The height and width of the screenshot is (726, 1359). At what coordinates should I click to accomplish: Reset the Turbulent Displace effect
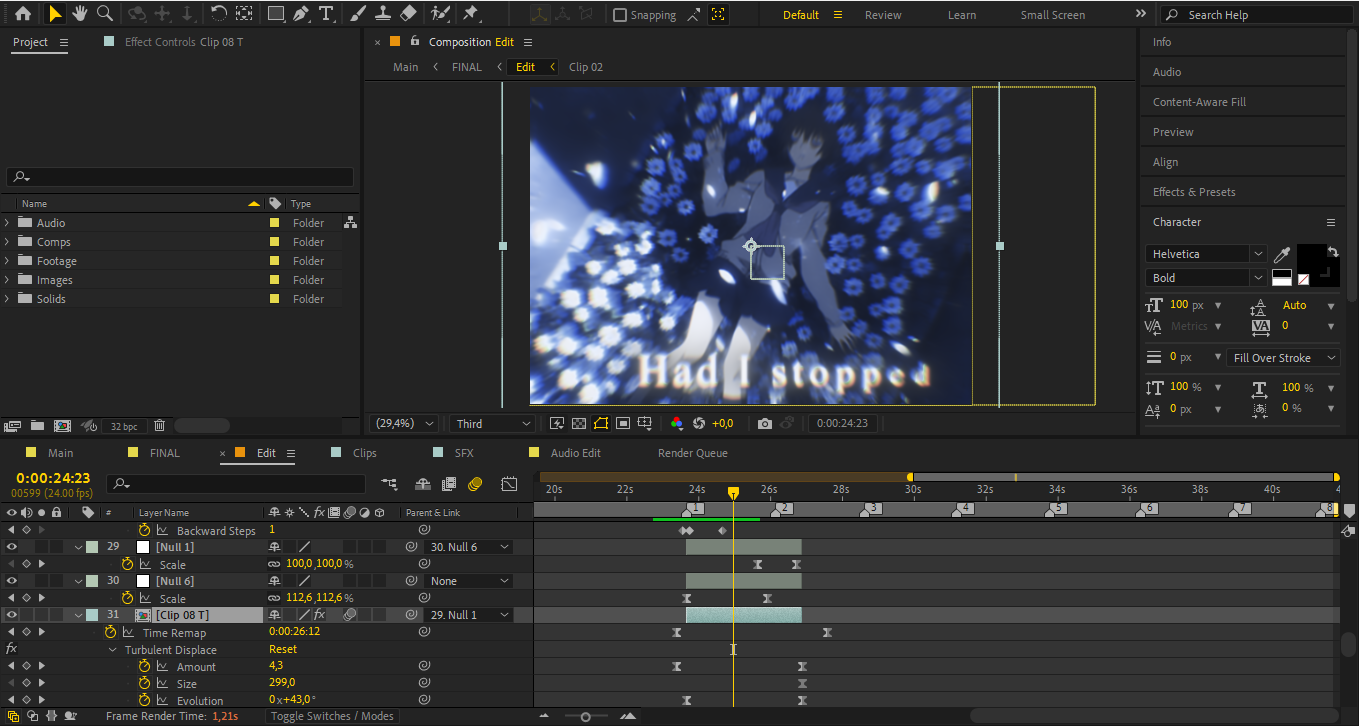pos(283,649)
